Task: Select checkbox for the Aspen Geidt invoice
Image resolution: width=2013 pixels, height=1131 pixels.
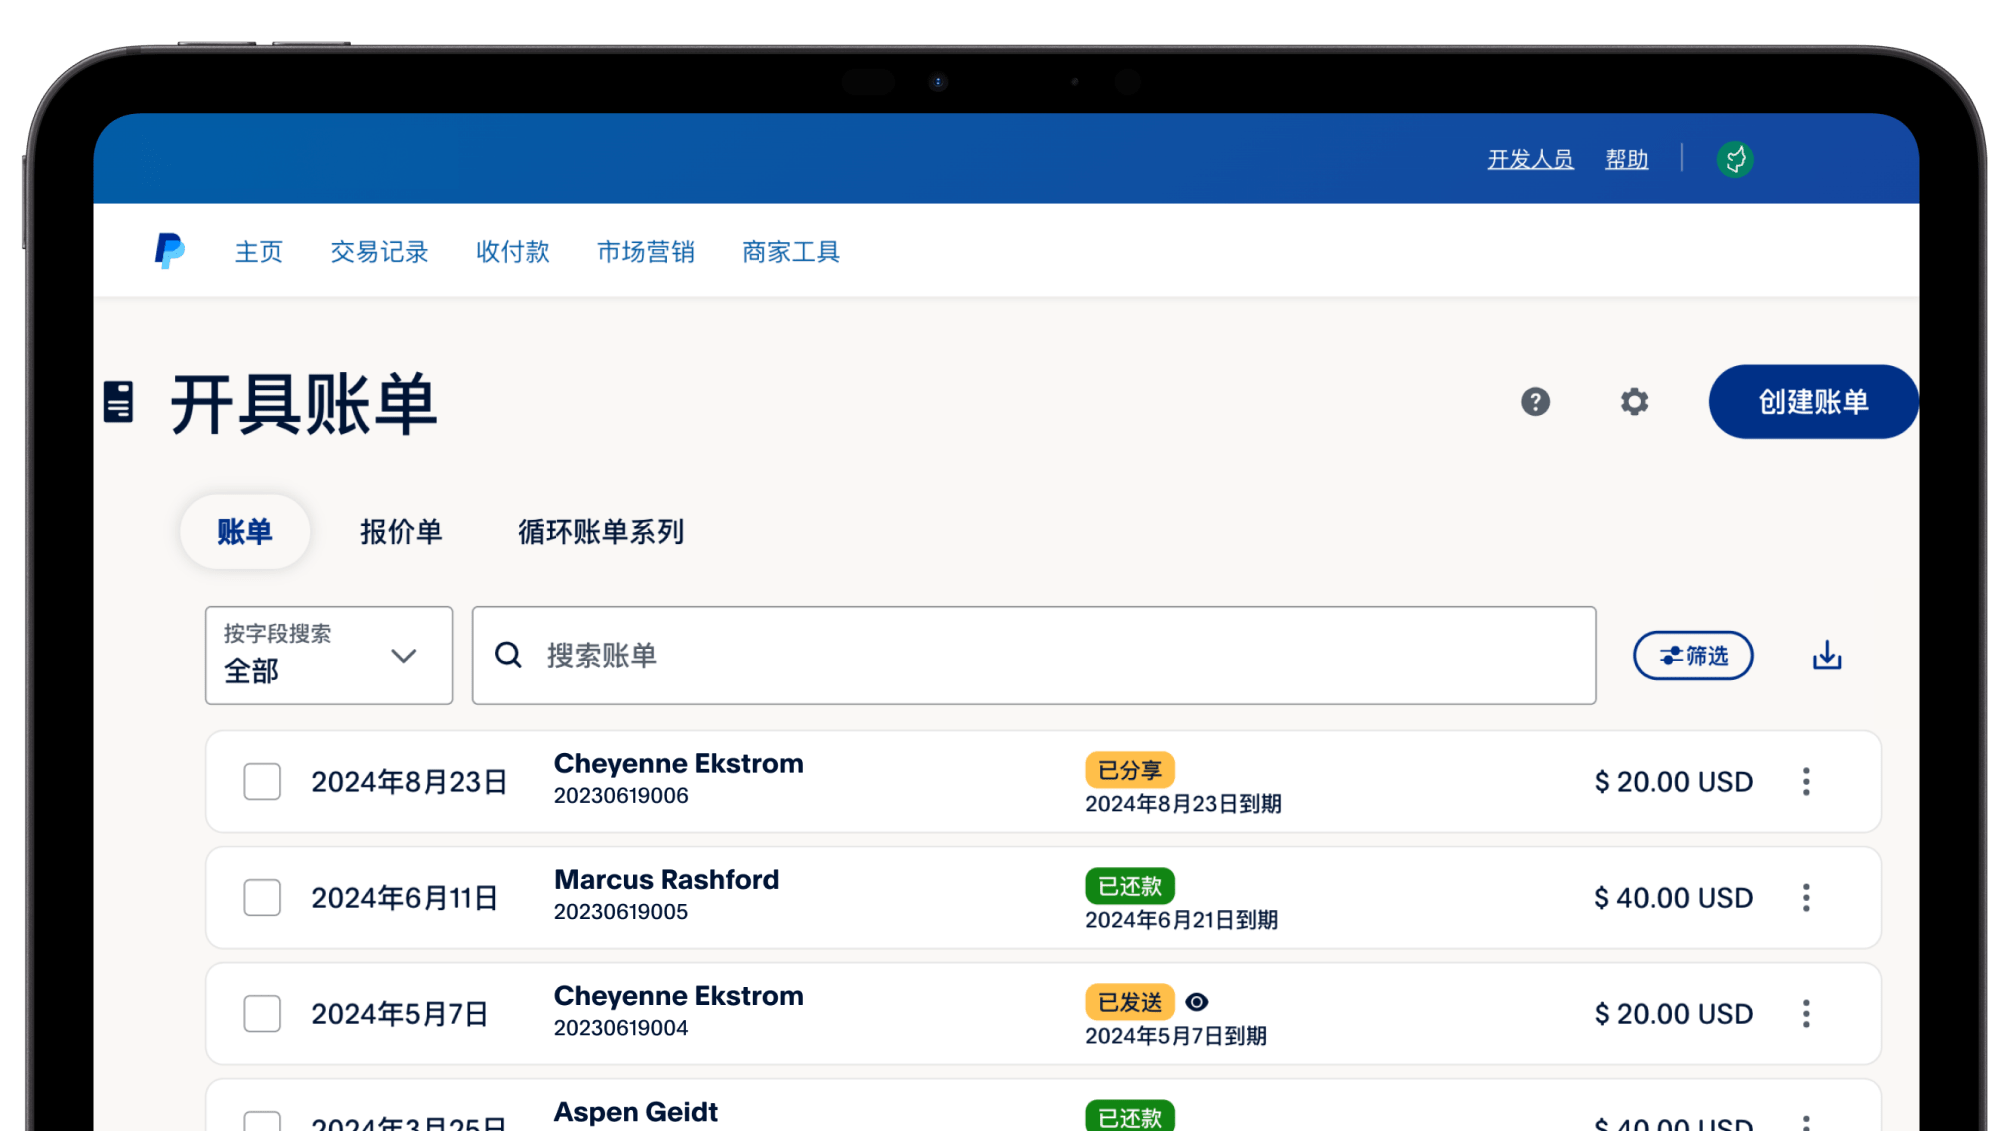Action: (x=262, y=1122)
